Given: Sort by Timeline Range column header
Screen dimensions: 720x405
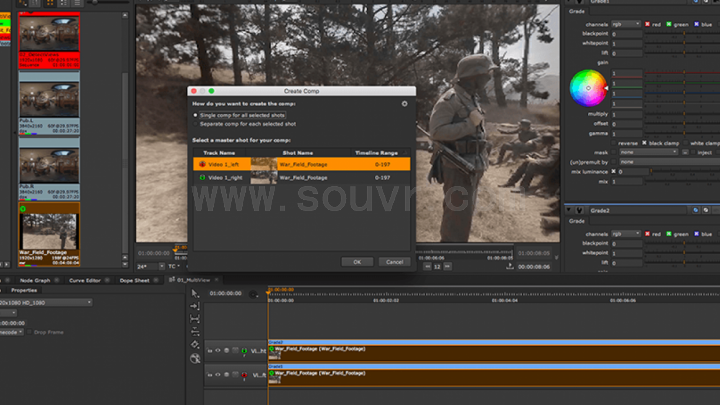Looking at the screenshot, I should point(376,153).
